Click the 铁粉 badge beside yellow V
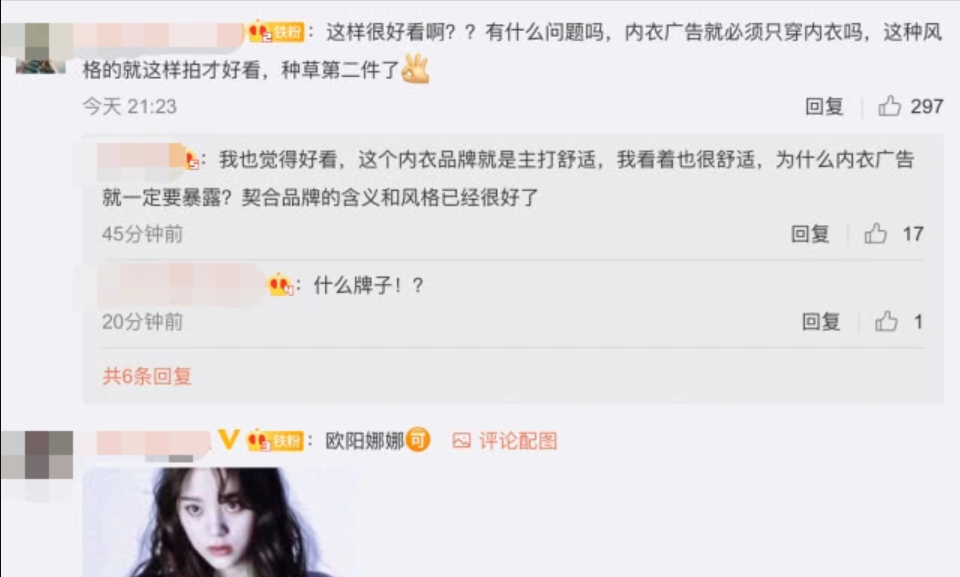The height and width of the screenshot is (577, 960). 275,440
